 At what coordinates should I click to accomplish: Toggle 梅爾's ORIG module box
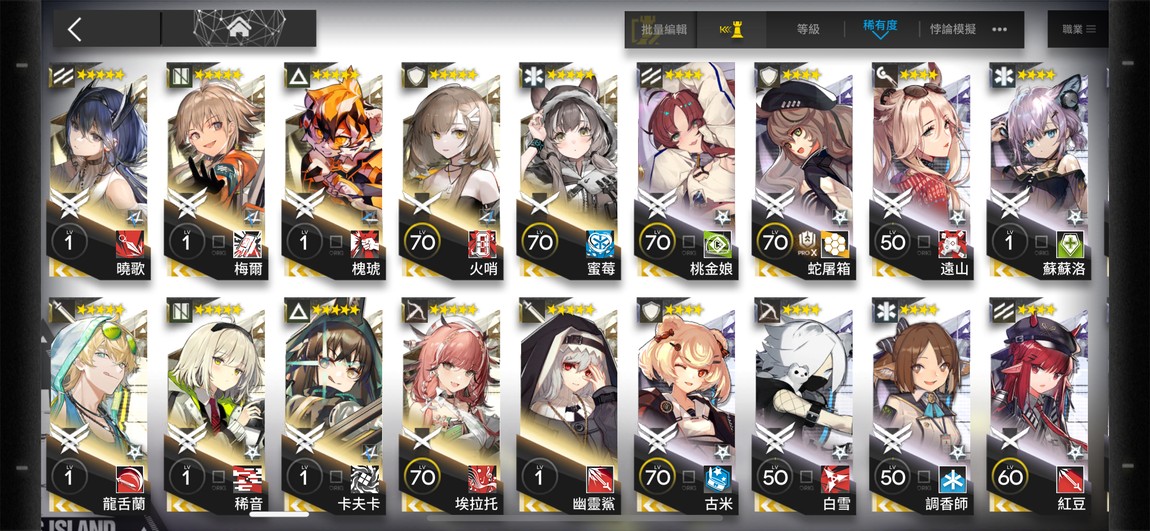point(219,243)
